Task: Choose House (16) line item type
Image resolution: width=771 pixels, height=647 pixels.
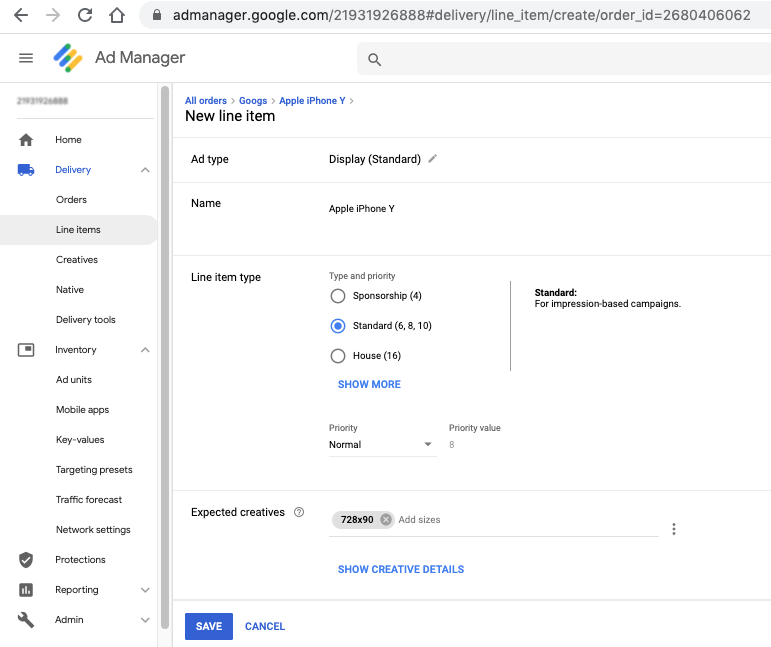Action: [x=338, y=356]
